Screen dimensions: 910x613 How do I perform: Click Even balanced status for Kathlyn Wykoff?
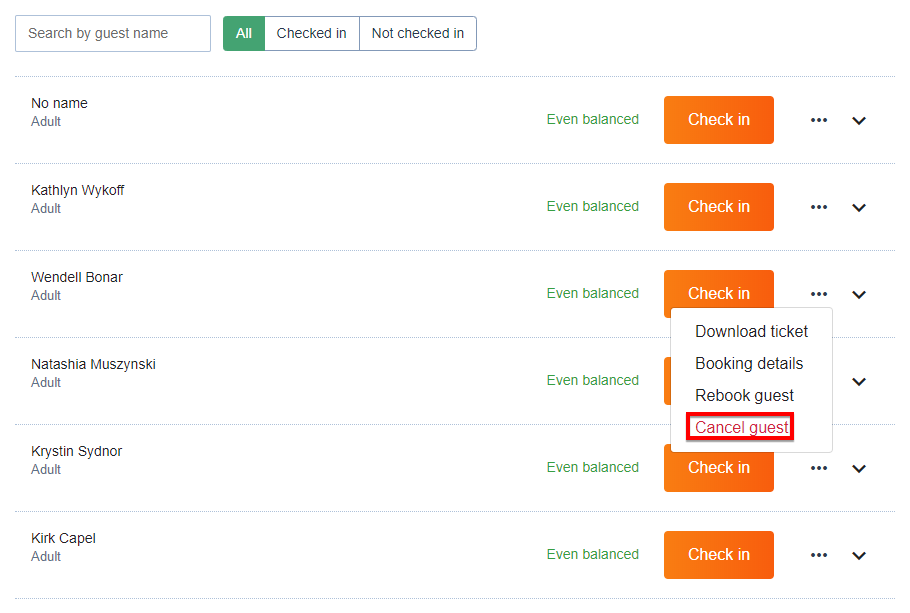tap(593, 207)
